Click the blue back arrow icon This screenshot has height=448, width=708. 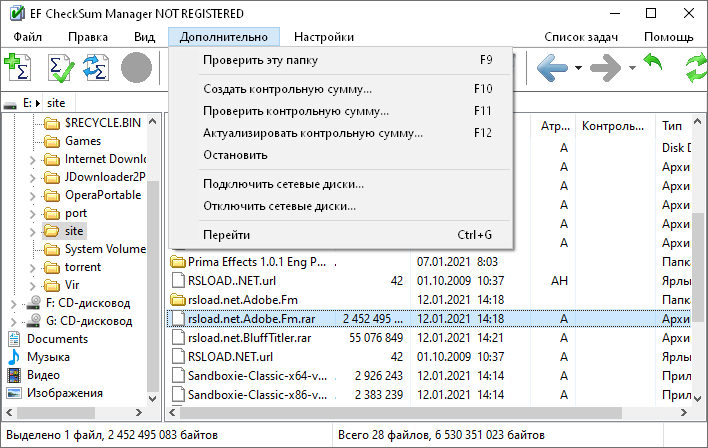(553, 68)
